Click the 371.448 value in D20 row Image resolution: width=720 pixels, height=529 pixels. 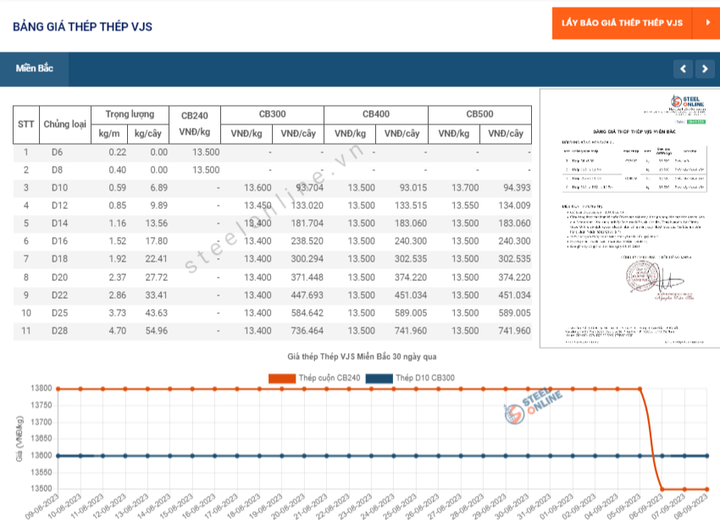[307, 277]
